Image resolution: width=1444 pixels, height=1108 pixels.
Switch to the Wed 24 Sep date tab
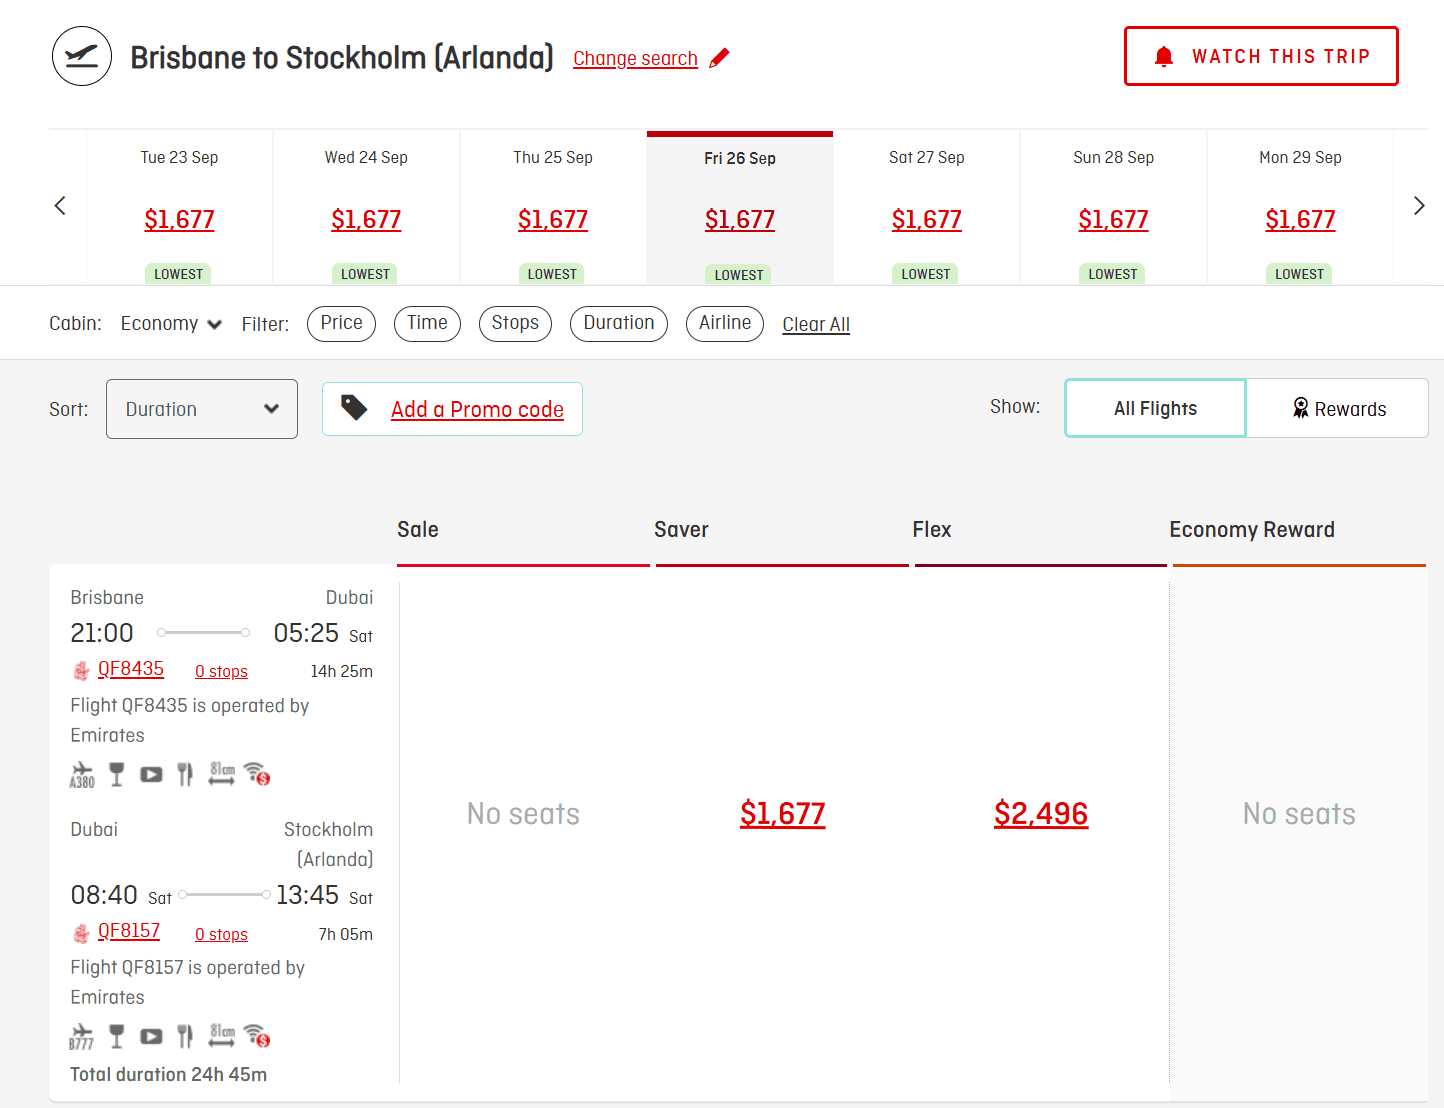(366, 207)
